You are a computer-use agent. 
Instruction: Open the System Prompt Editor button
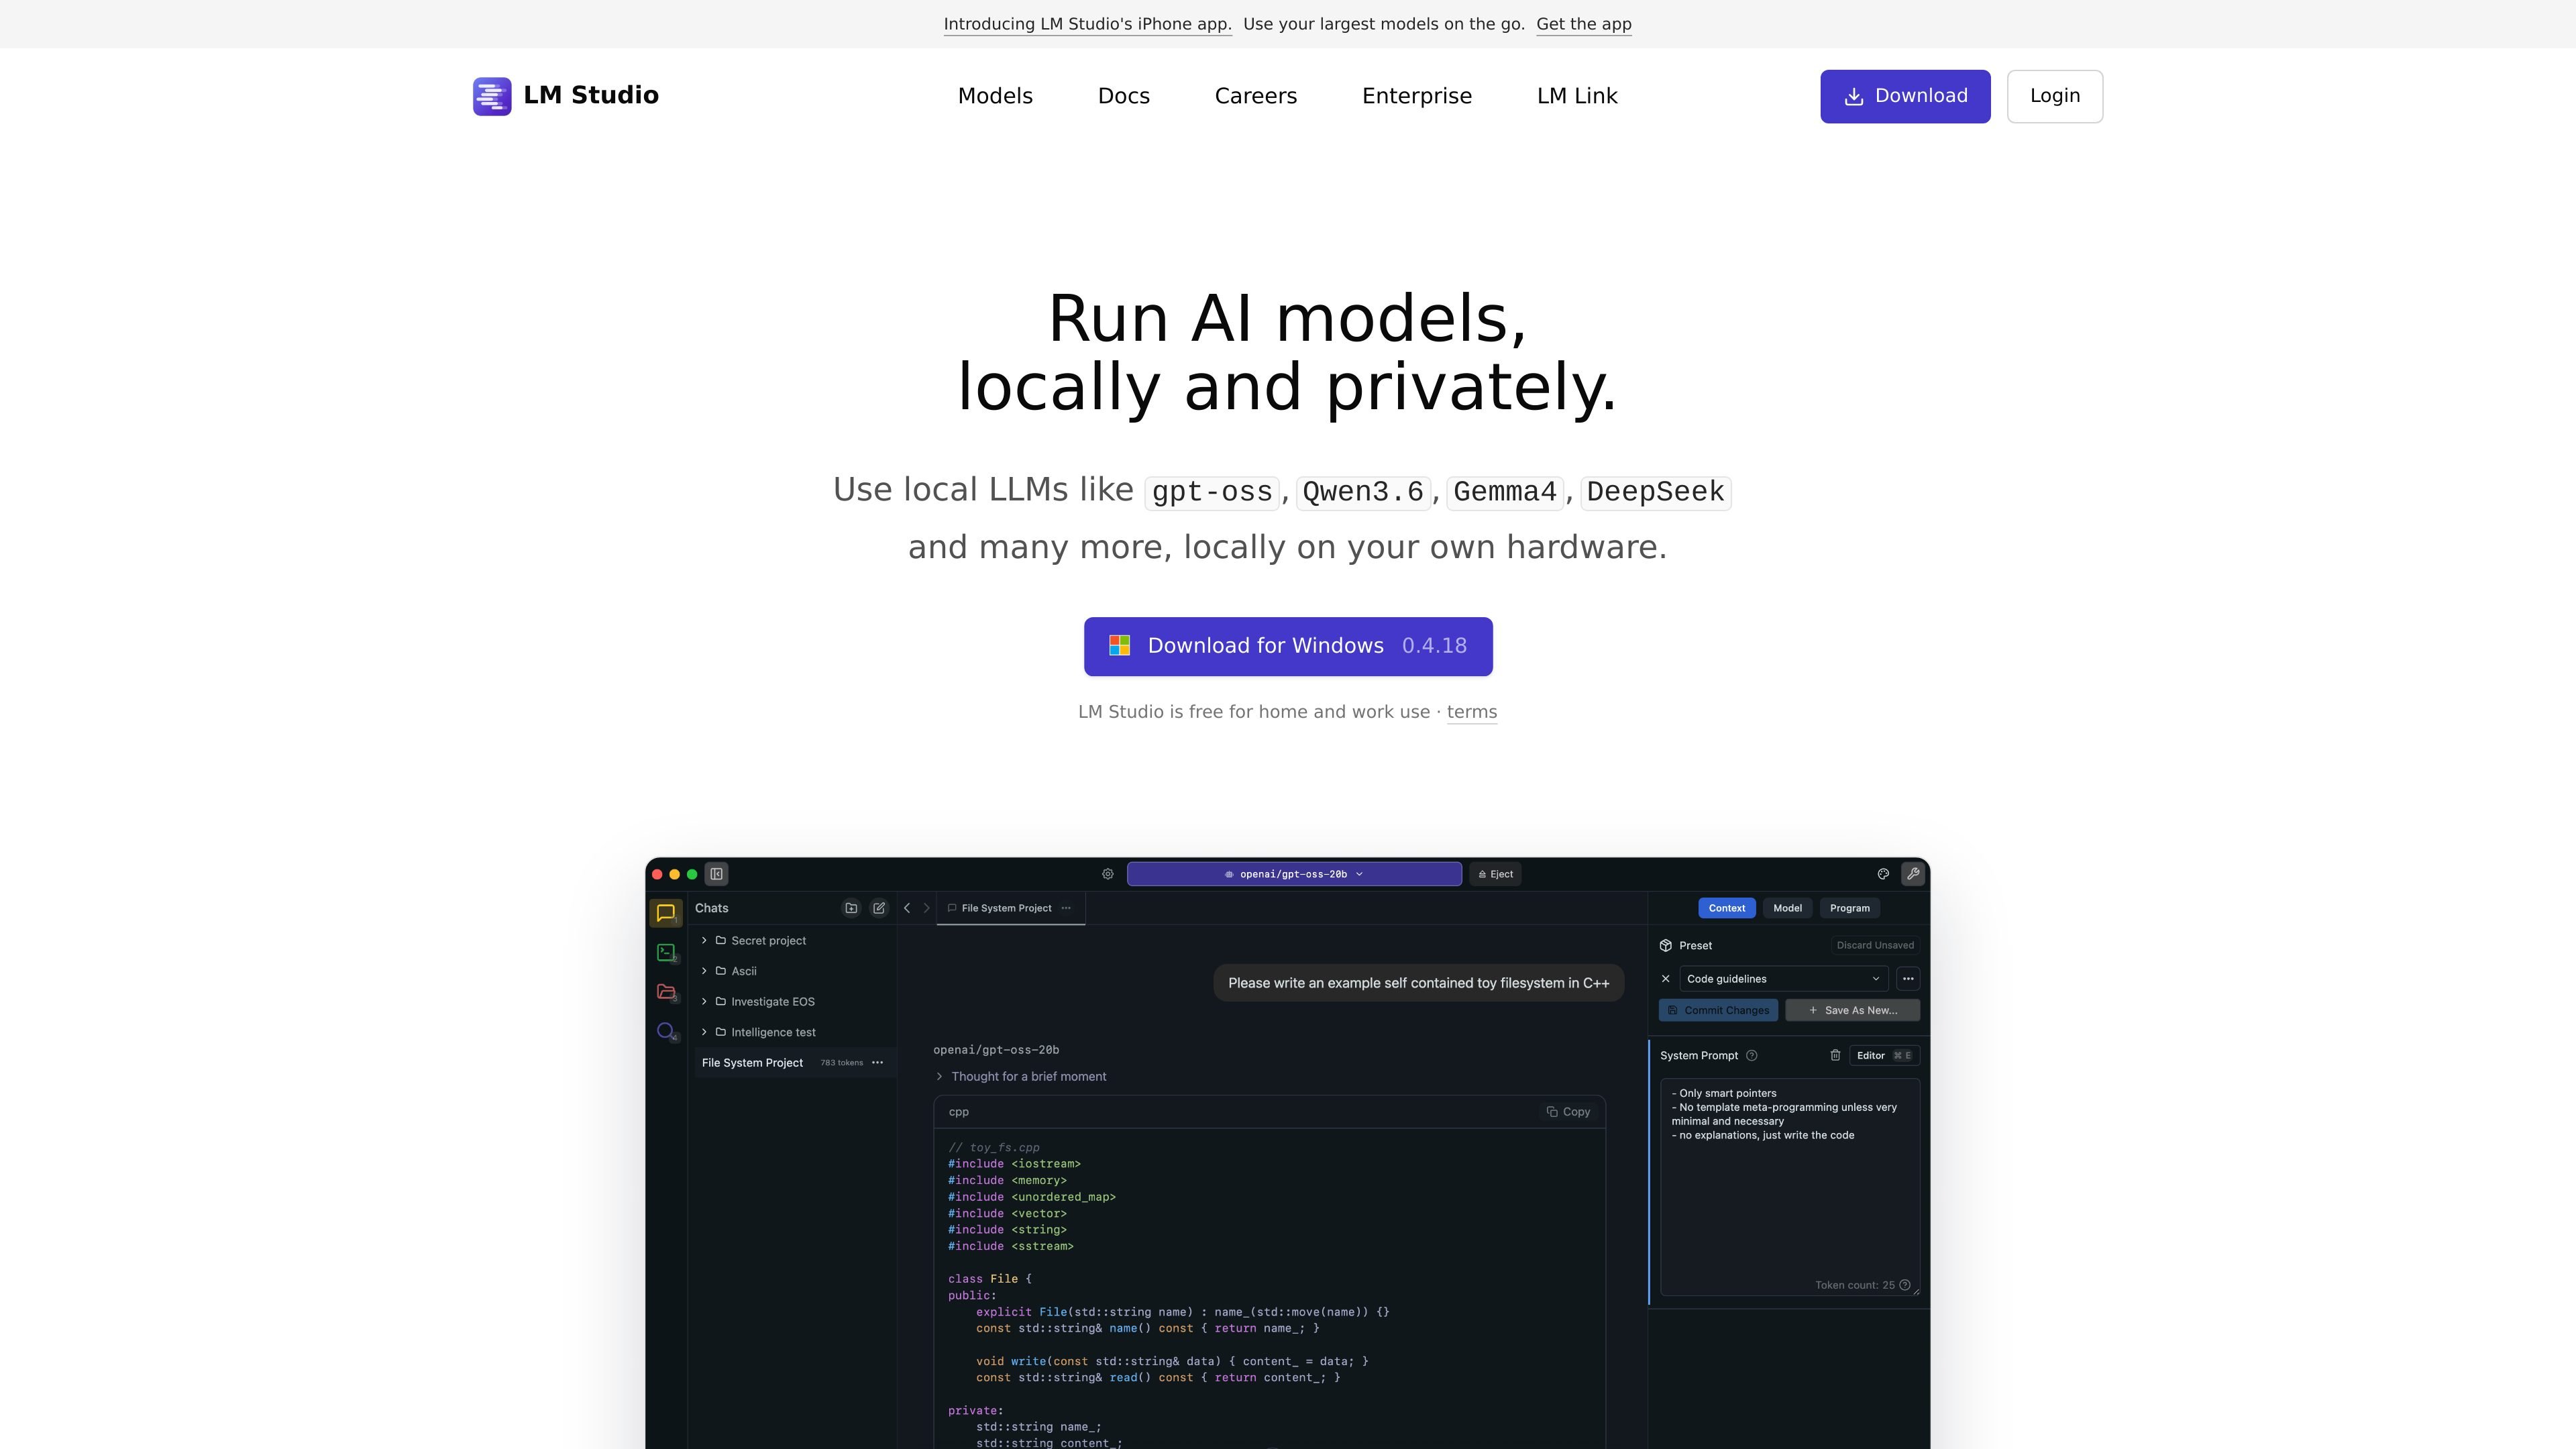tap(1884, 1055)
